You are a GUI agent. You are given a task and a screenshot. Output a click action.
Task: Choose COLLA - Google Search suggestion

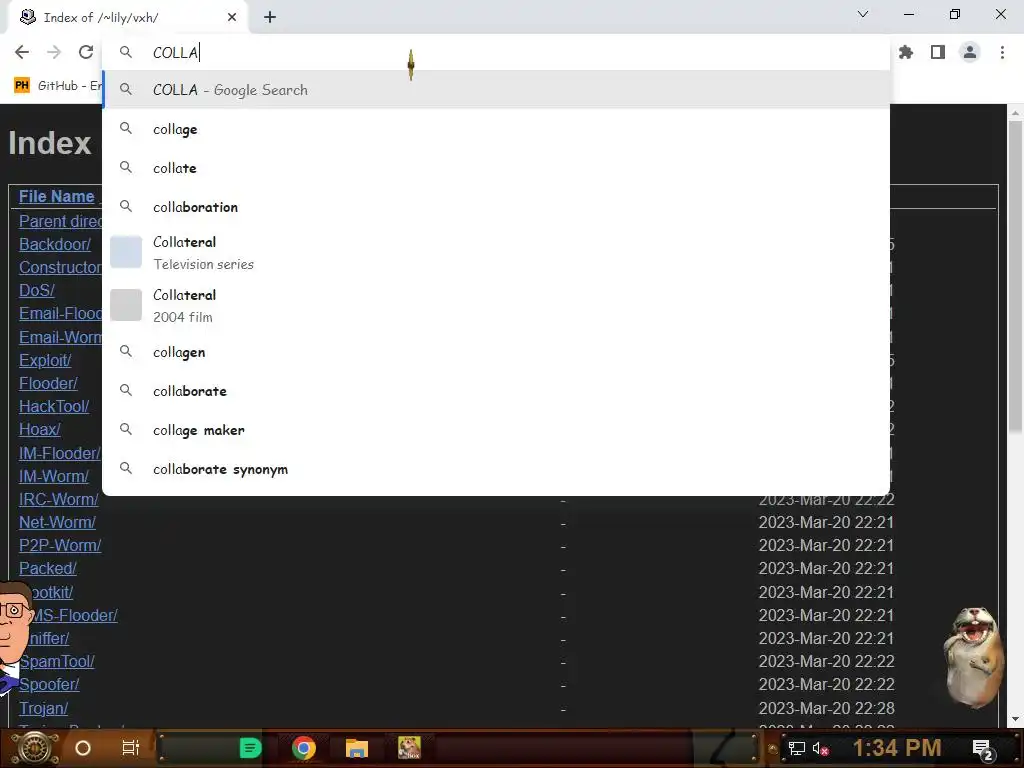click(x=496, y=89)
